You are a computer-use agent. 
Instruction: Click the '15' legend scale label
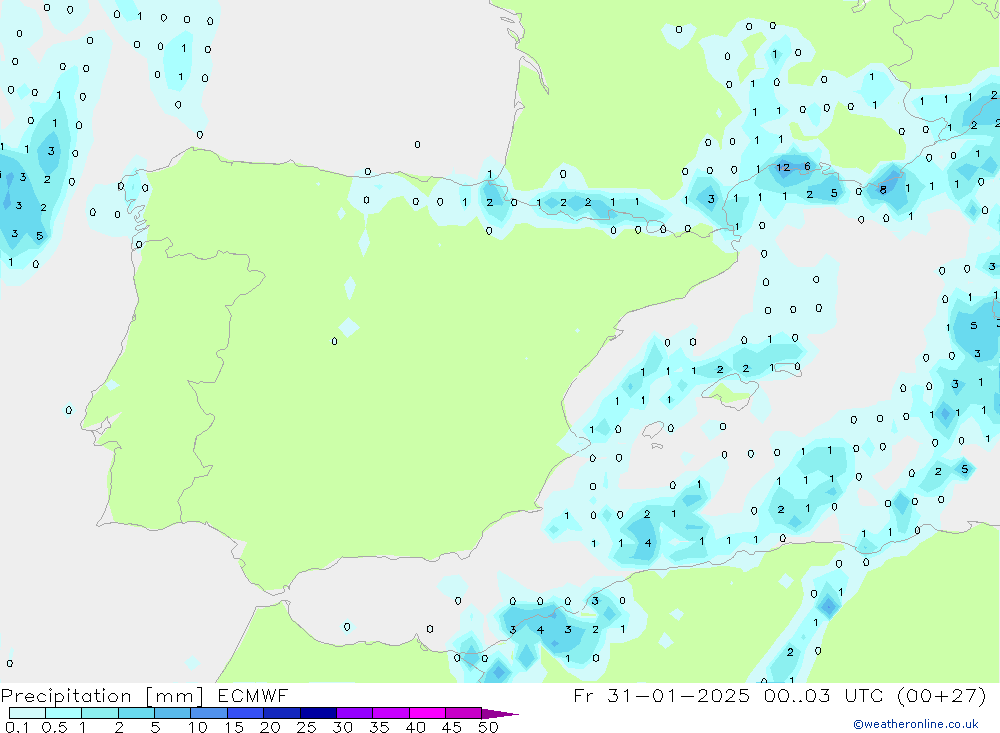tap(234, 727)
